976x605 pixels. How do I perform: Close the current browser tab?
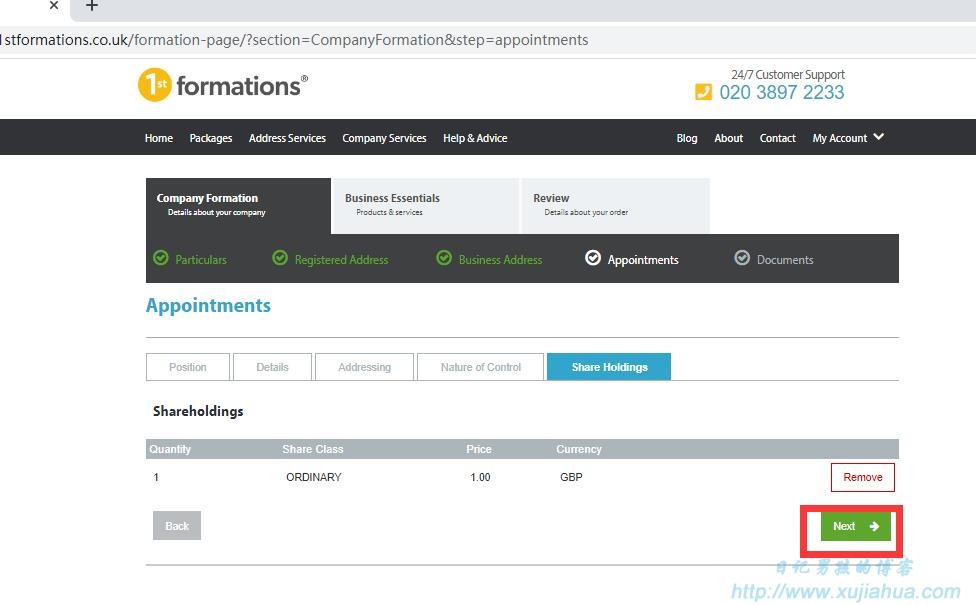click(x=54, y=6)
